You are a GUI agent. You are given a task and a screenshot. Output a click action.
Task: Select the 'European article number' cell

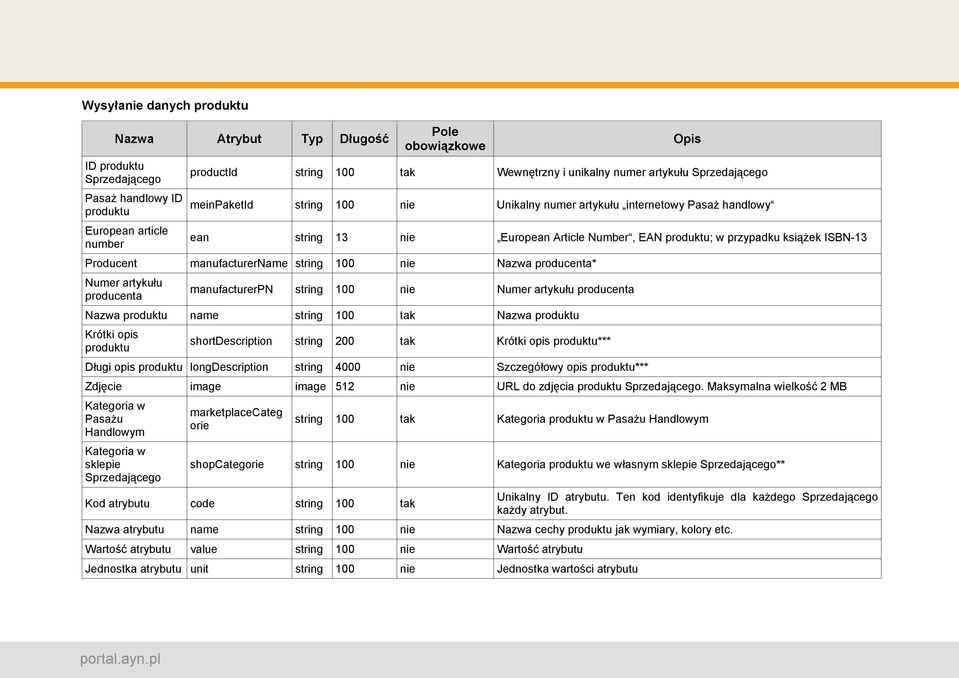pos(134,237)
